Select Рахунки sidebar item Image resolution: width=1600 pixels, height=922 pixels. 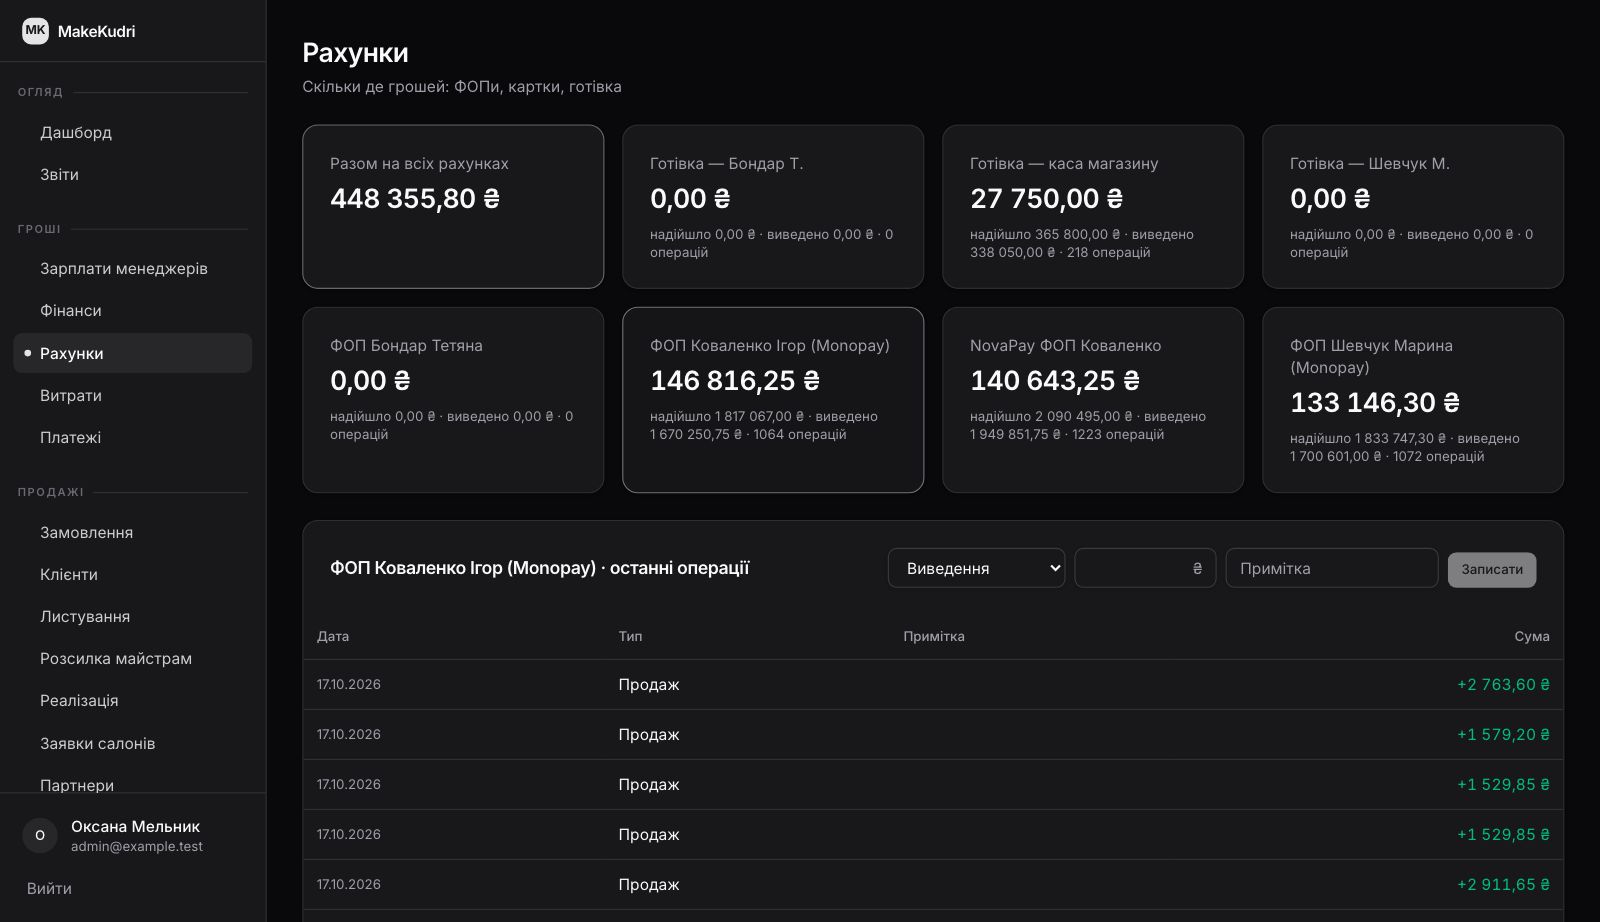click(x=132, y=353)
